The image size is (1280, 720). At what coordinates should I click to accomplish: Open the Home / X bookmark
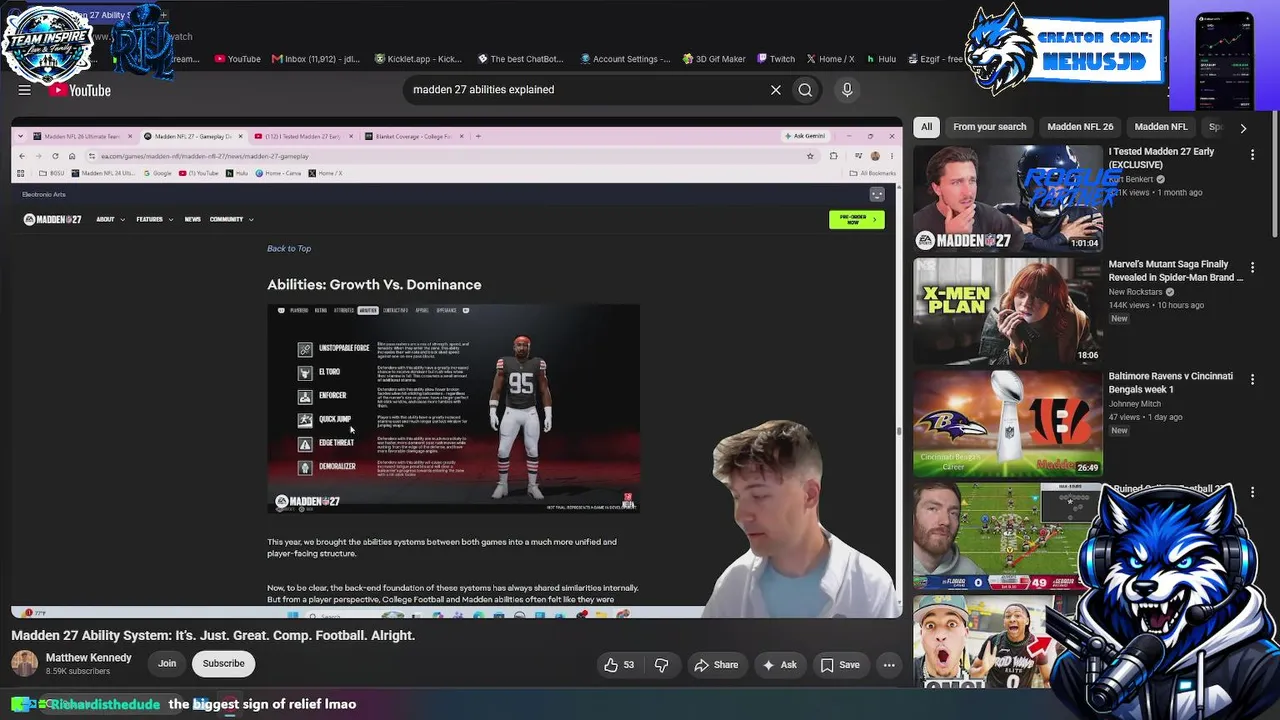click(831, 59)
